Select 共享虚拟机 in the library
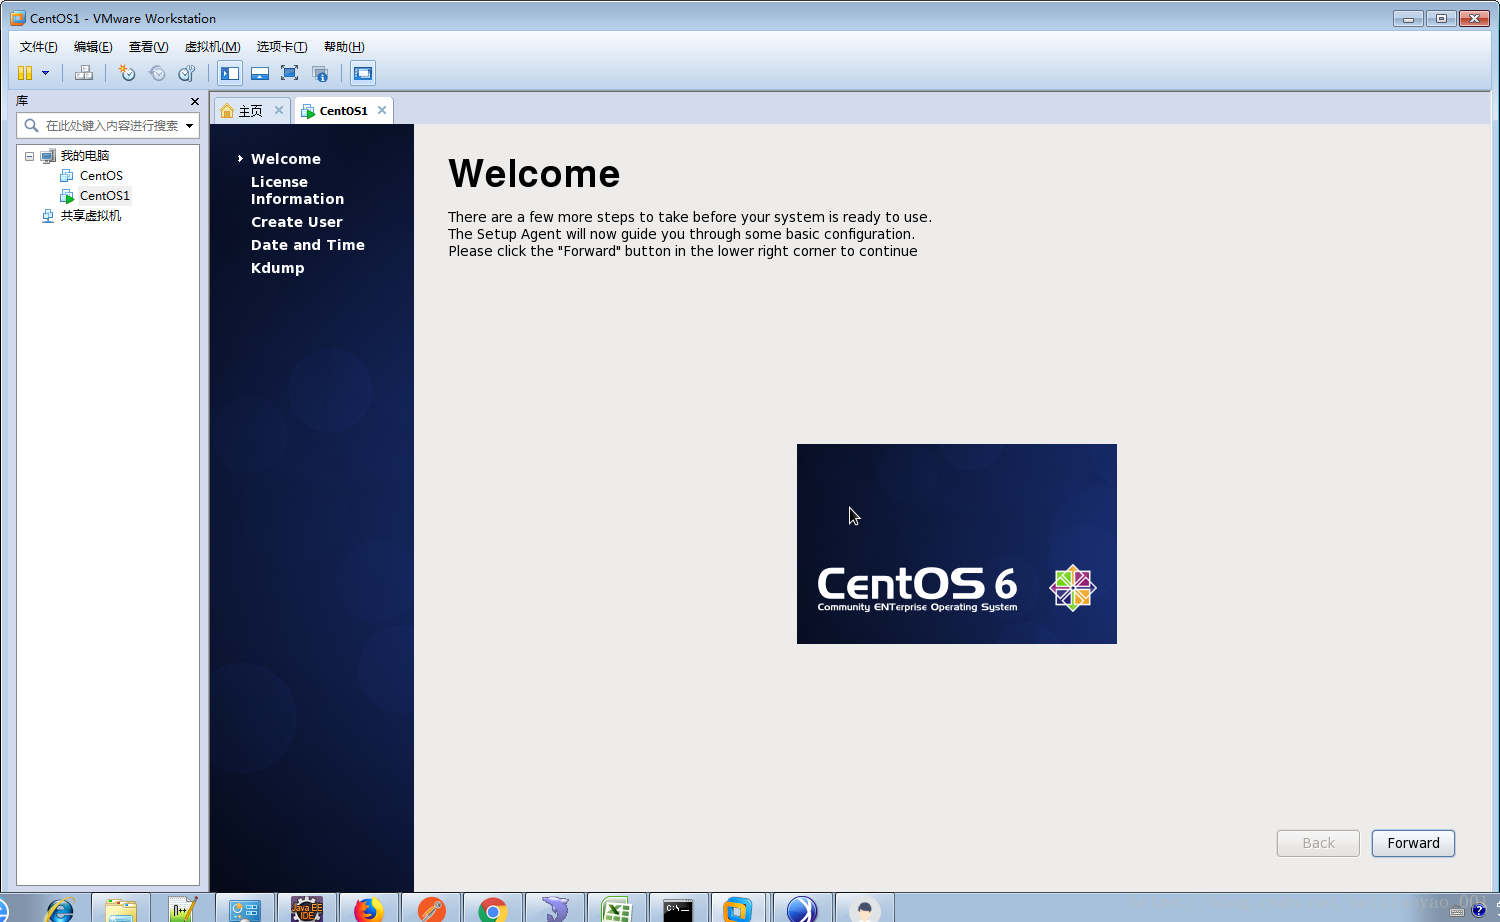The image size is (1500, 922). [90, 216]
